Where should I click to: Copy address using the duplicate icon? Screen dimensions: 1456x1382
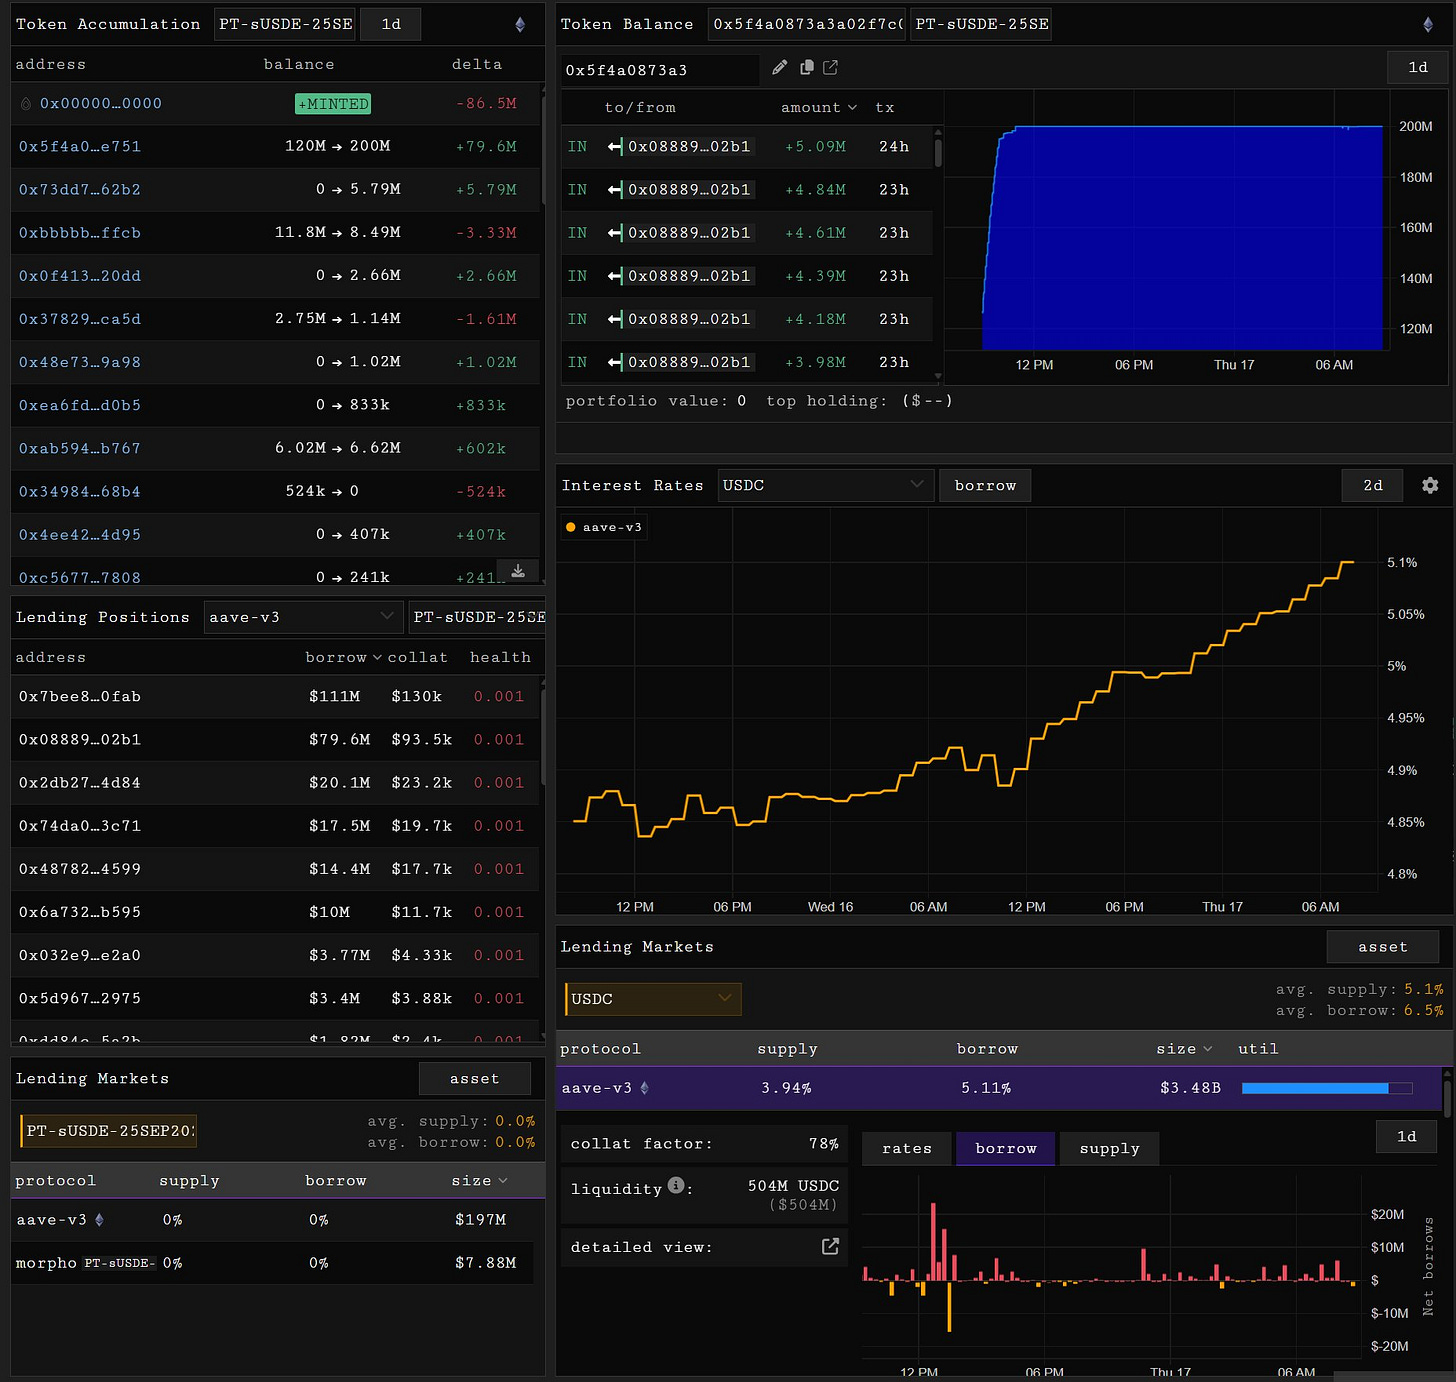(x=806, y=67)
